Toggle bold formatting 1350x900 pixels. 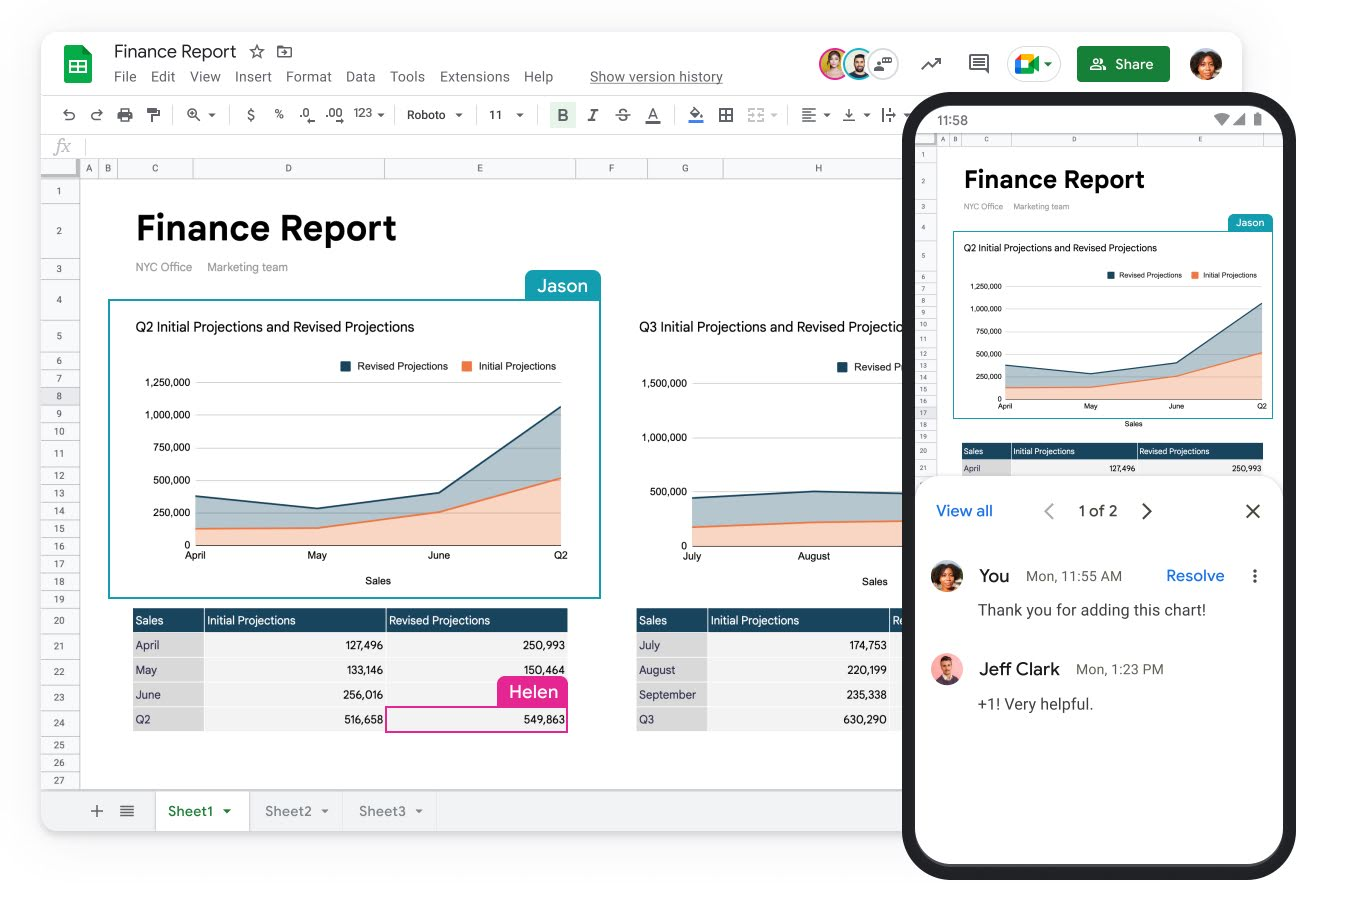[562, 114]
